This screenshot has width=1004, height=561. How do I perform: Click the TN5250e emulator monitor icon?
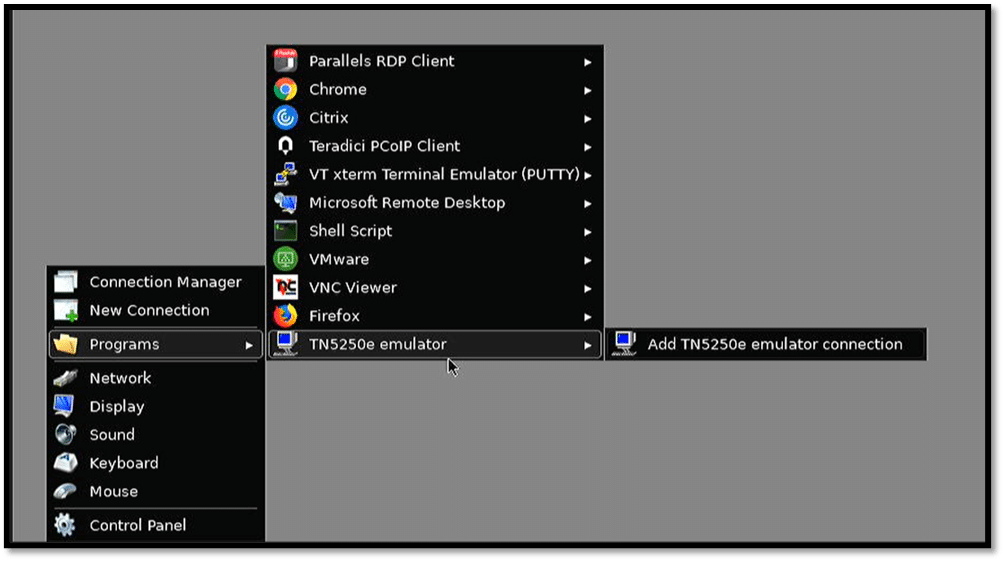click(x=286, y=344)
